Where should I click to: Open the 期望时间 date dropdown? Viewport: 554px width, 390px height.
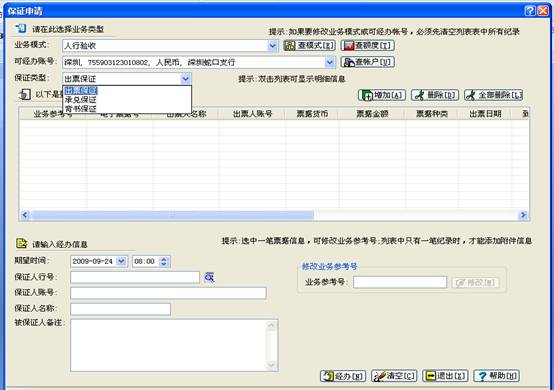tap(122, 261)
